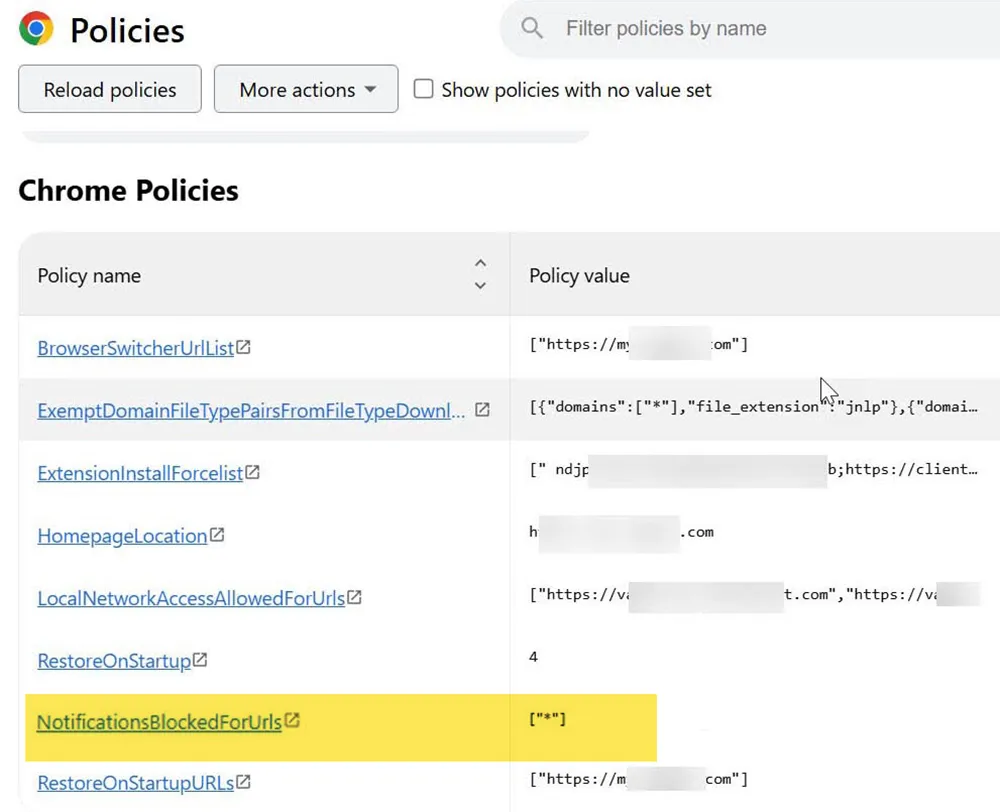Open HomepageLocation documentation via its external link icon
The image size is (1000, 812).
218,535
